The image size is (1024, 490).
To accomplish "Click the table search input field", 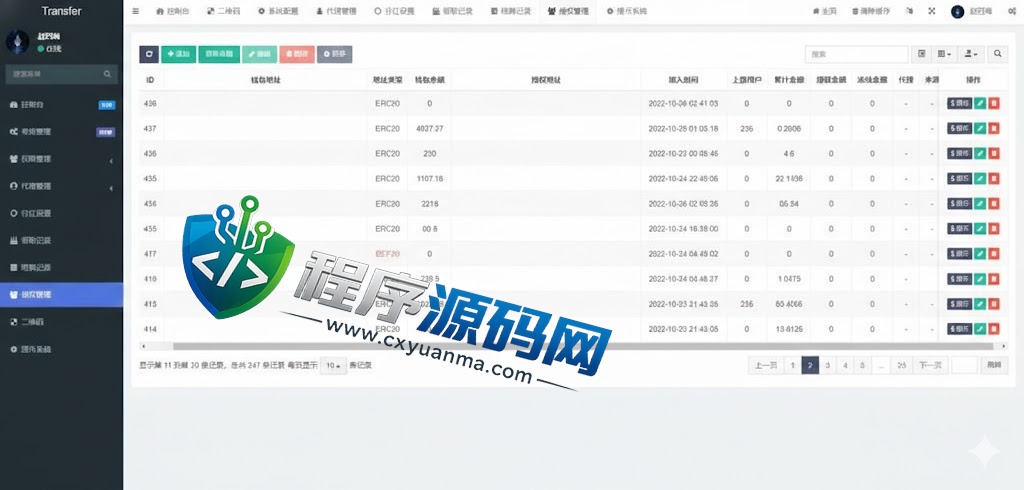I will click(856, 54).
